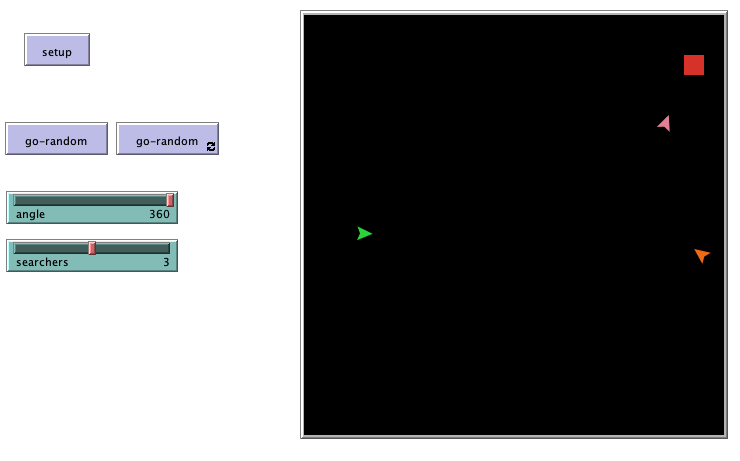
Task: Click the forever loop icon on go-random
Action: (x=211, y=146)
